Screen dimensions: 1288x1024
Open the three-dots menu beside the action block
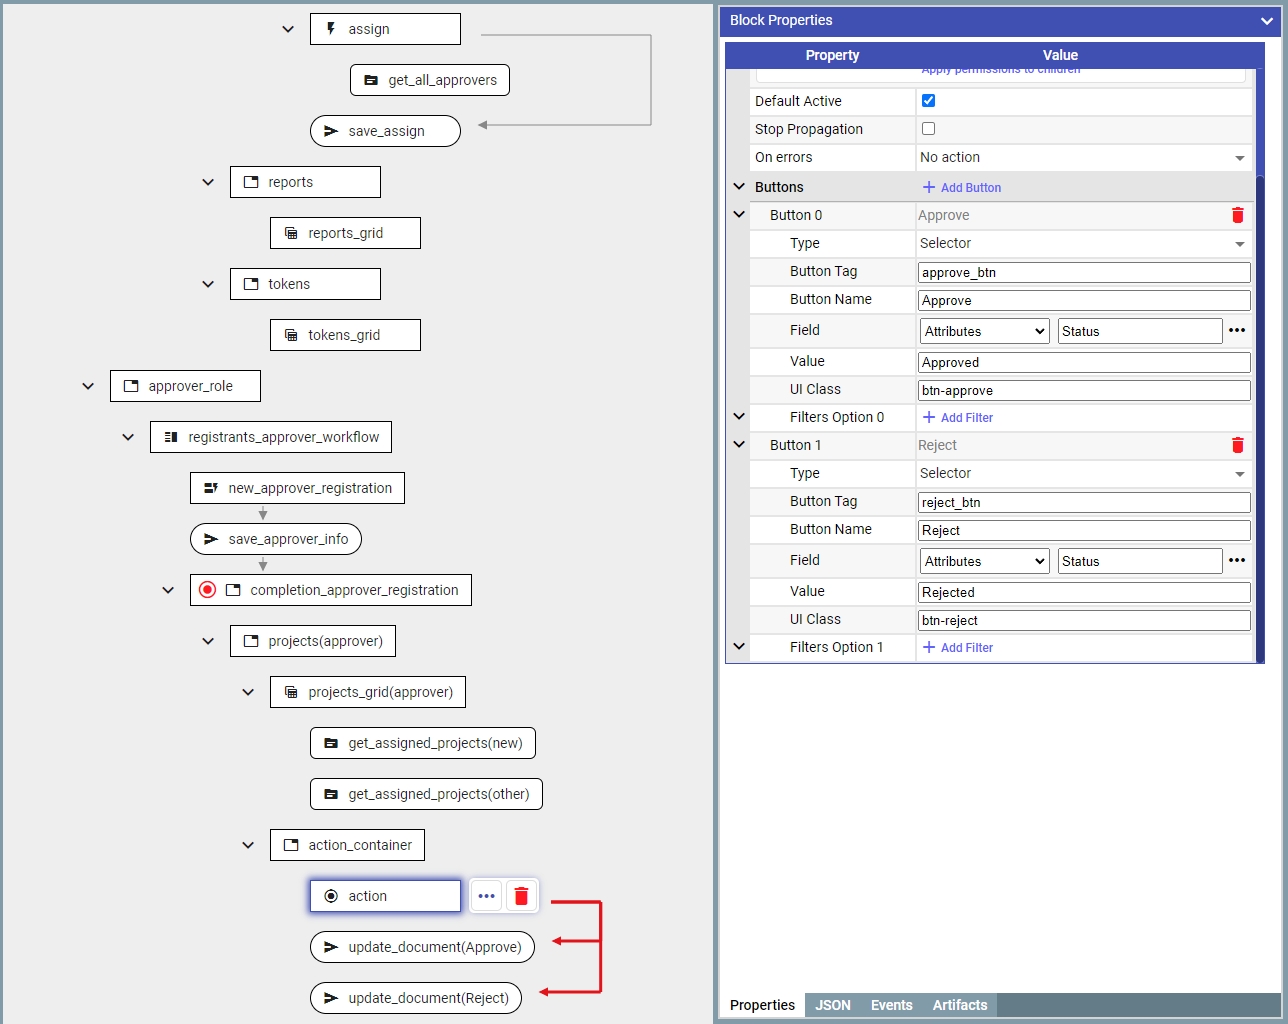(x=487, y=896)
